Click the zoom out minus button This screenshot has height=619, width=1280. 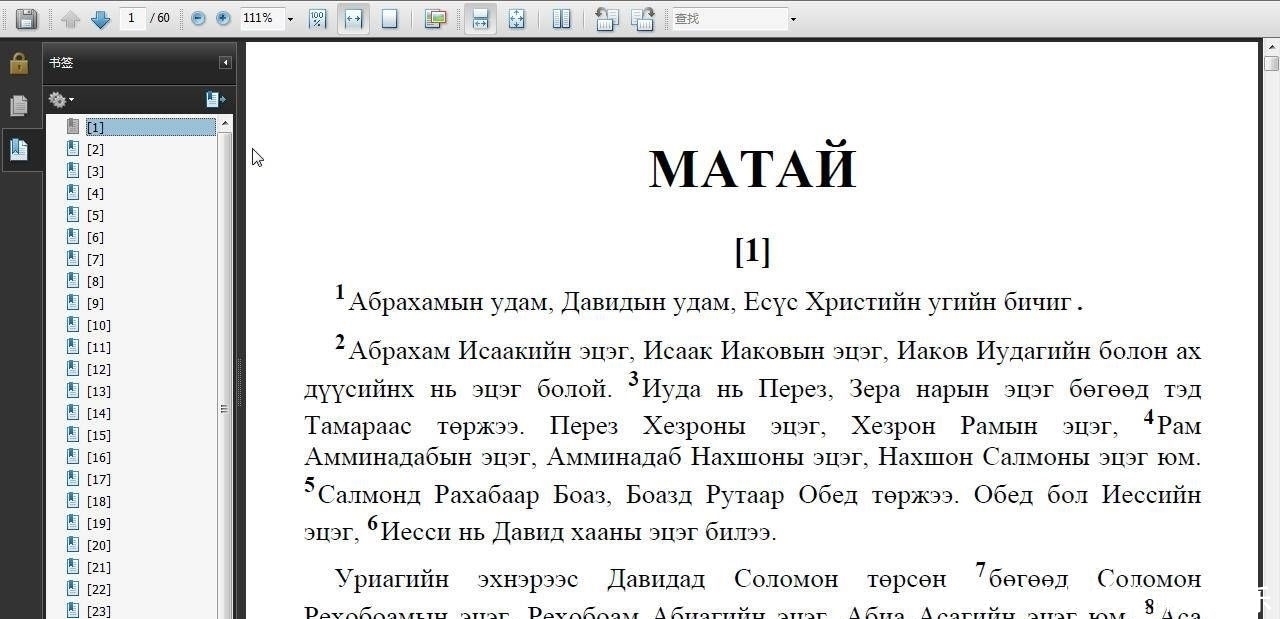tap(198, 18)
